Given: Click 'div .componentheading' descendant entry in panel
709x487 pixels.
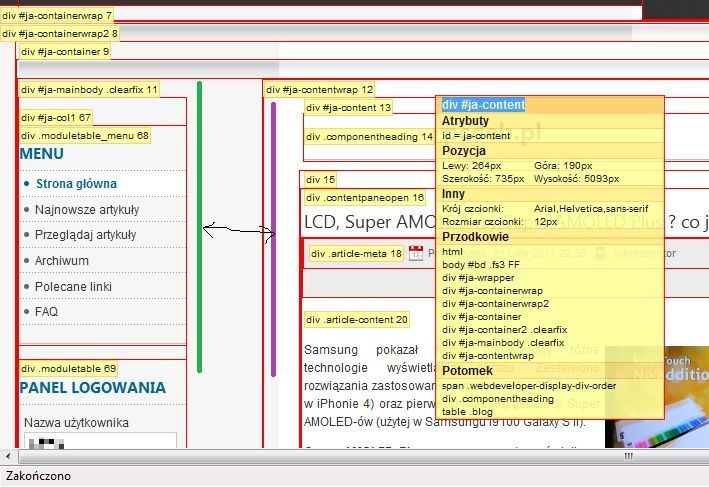Looking at the screenshot, I should (x=497, y=399).
